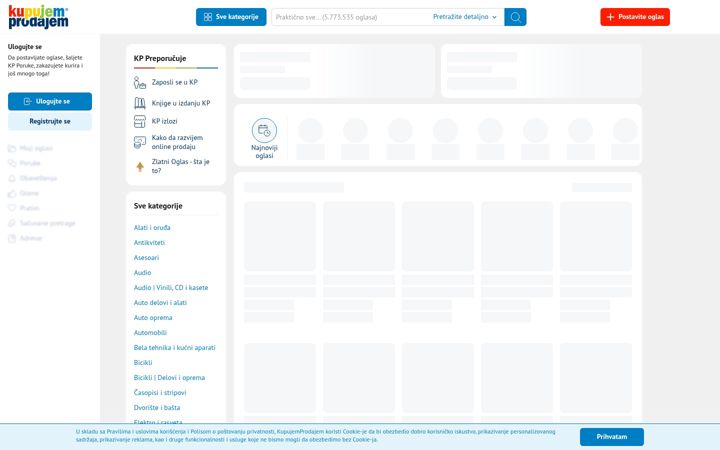
Task: Select Bicikli | Delovi i oprema category
Action: point(169,377)
